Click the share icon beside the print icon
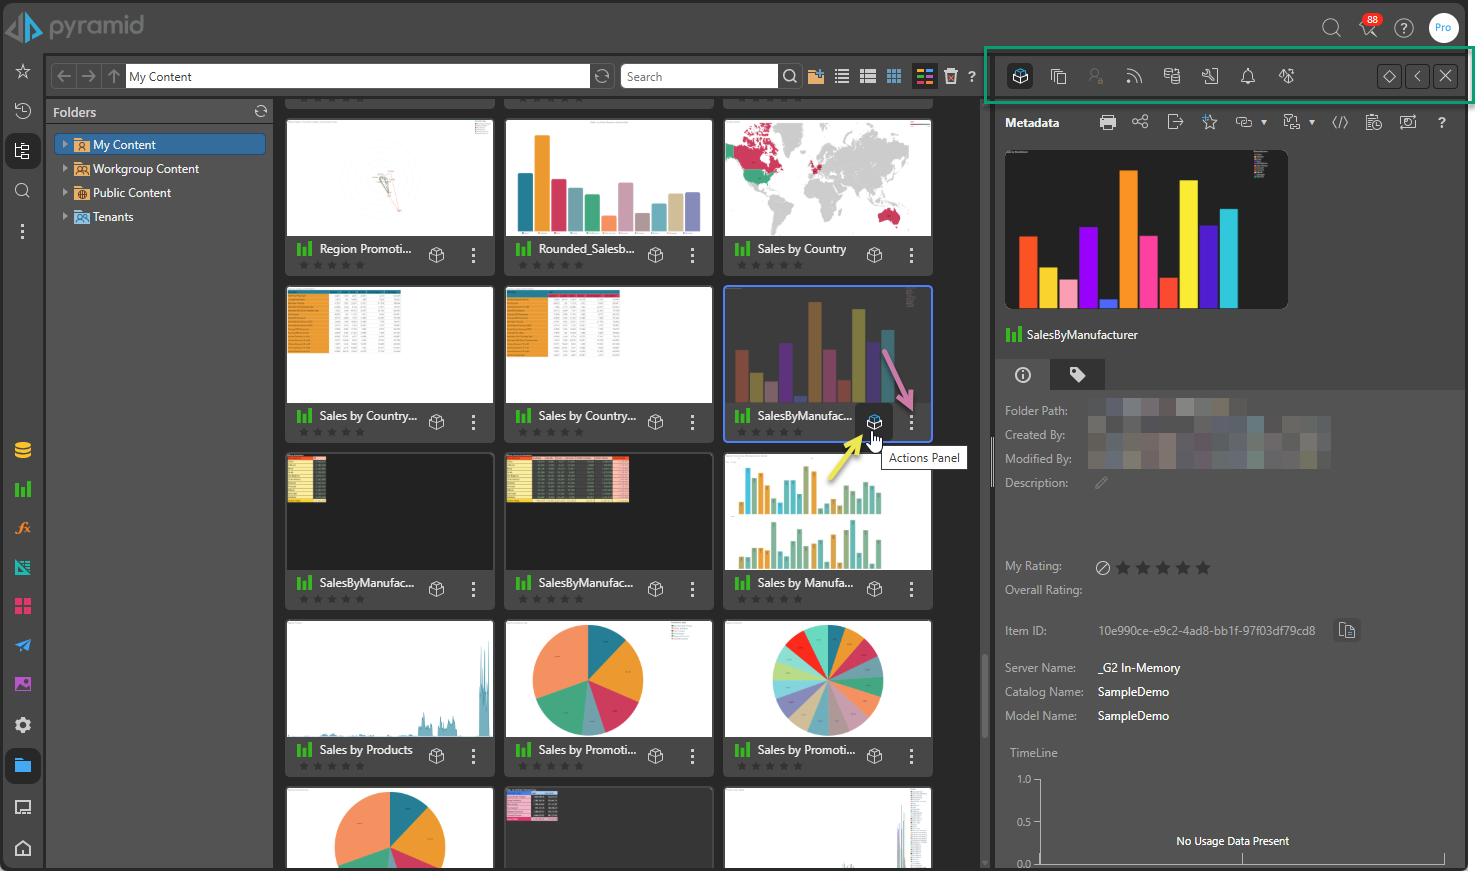 [1140, 122]
